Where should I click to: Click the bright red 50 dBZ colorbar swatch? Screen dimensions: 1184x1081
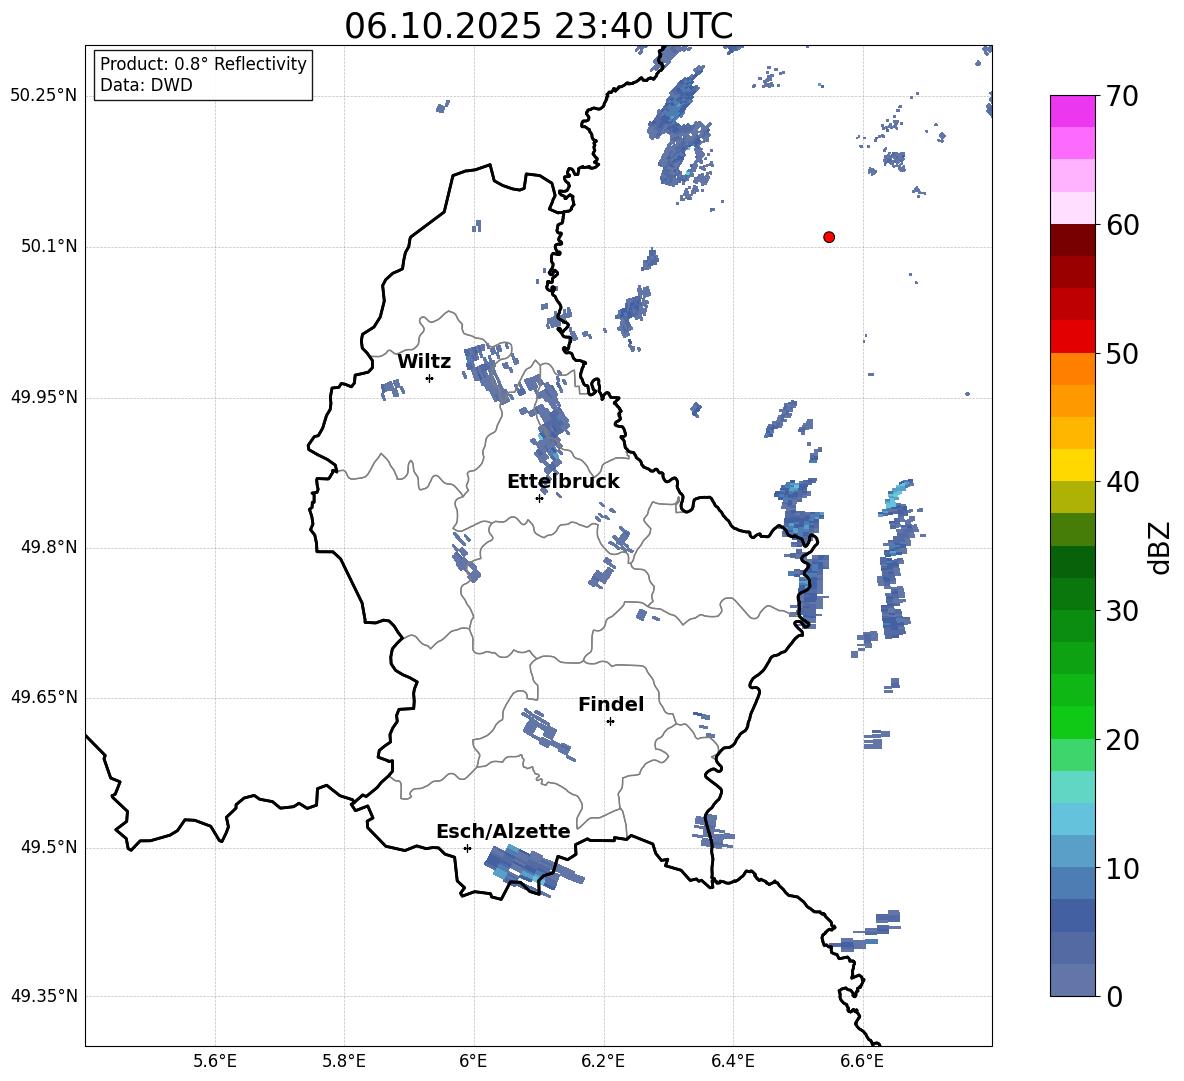click(x=1072, y=337)
